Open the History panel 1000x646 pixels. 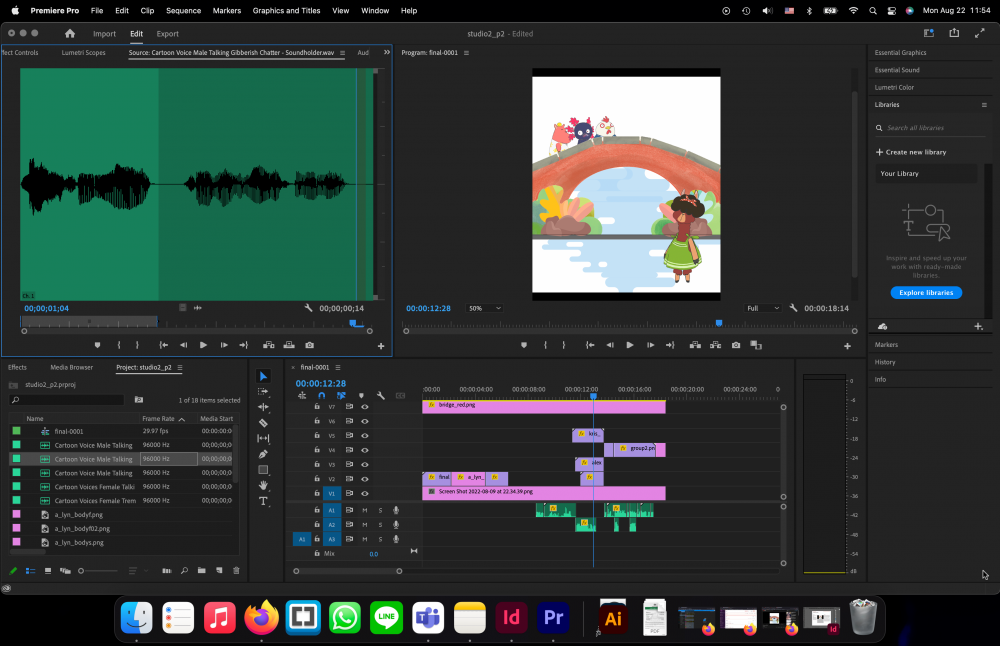pyautogui.click(x=885, y=362)
